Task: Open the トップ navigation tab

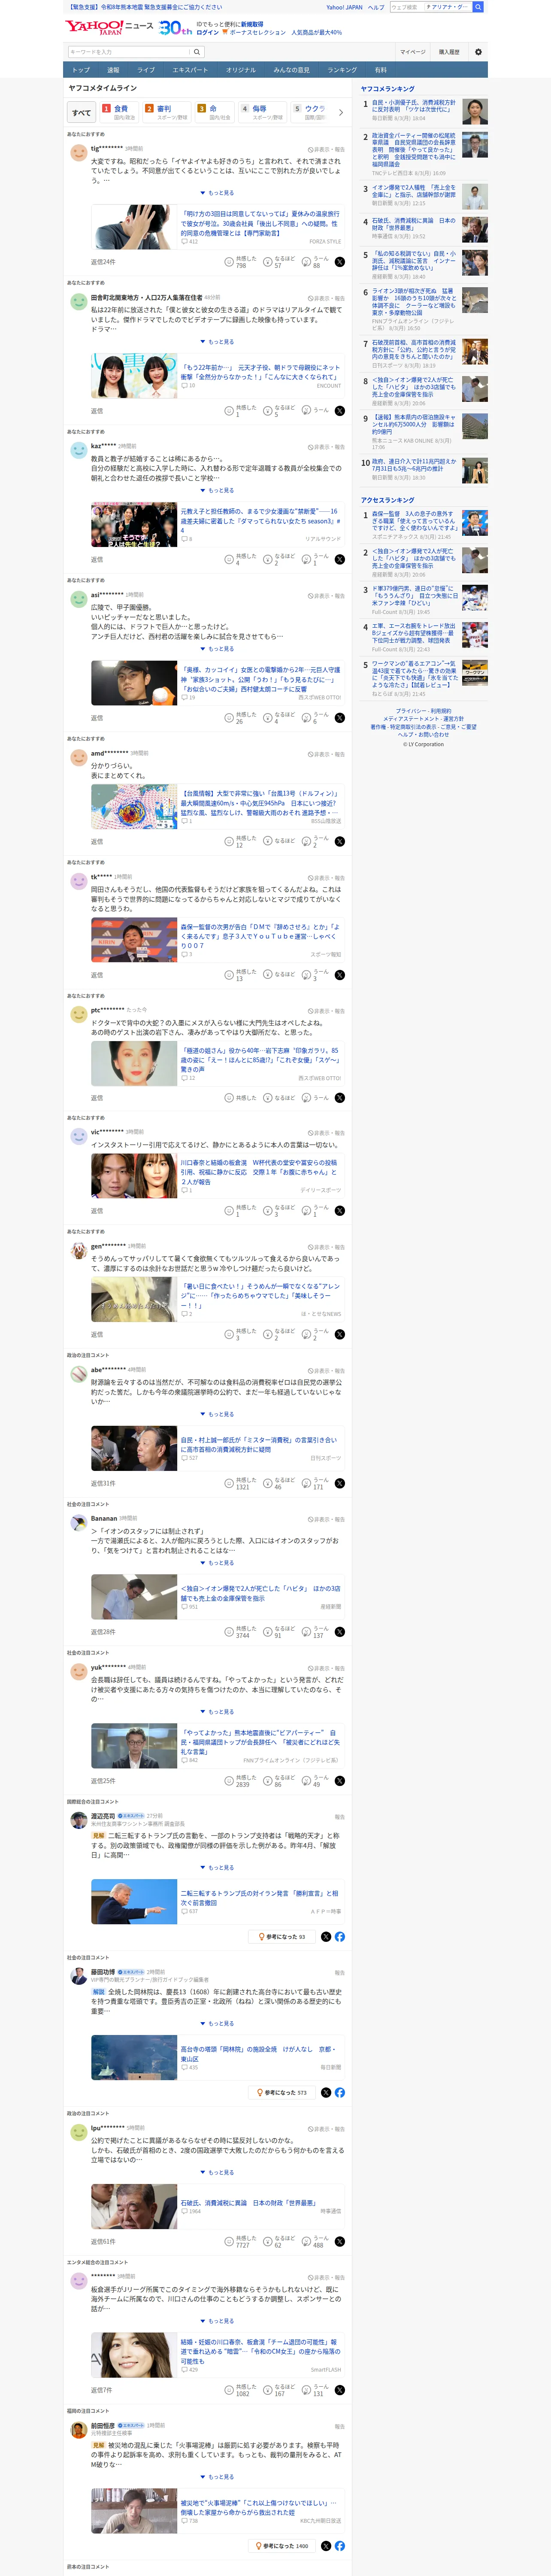Action: [81, 70]
